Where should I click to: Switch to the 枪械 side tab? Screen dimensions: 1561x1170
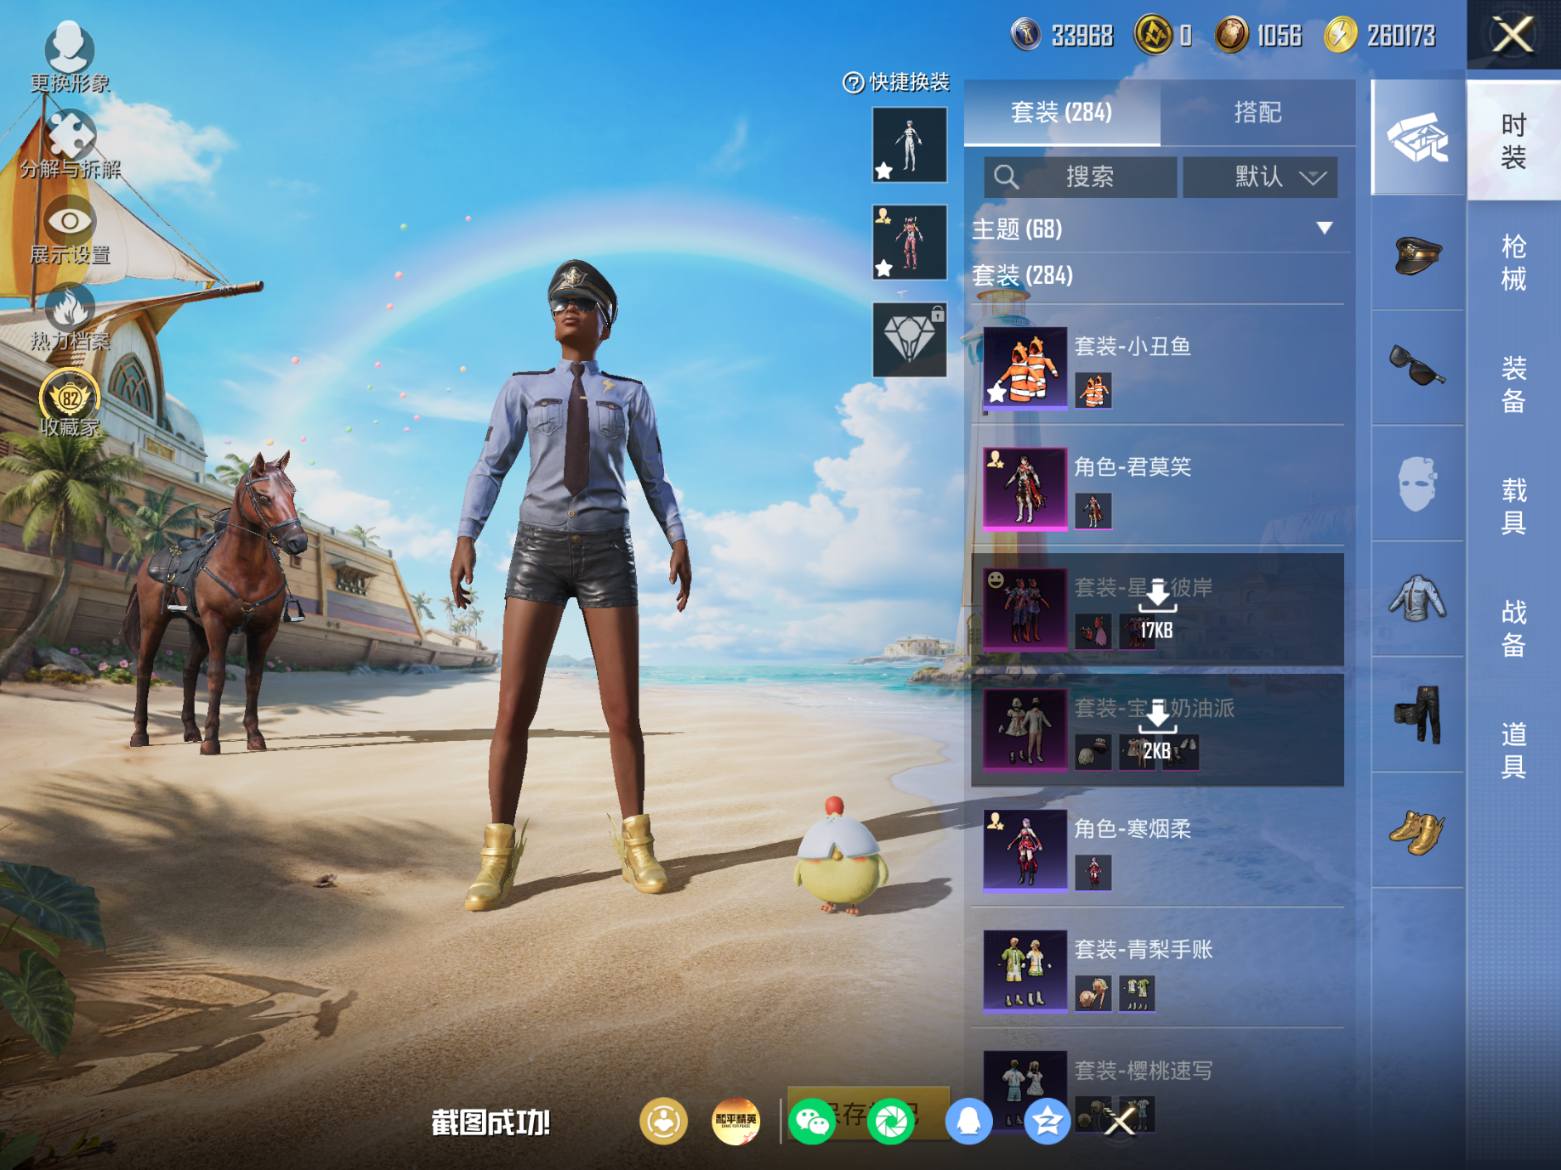(1513, 262)
